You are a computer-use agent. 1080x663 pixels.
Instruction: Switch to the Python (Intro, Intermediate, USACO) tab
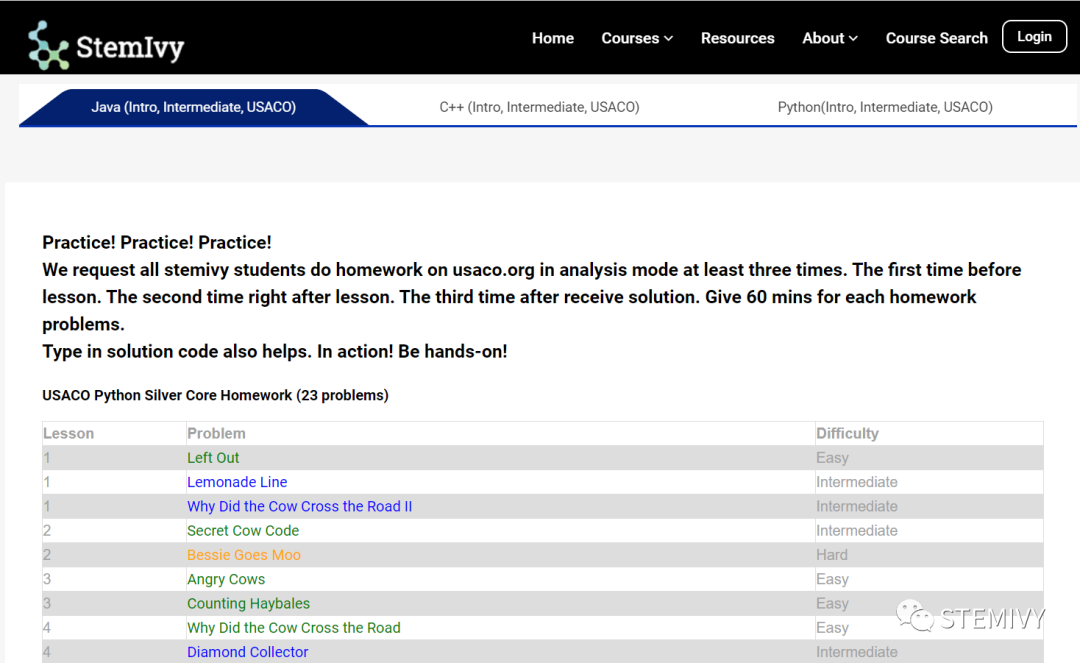click(885, 107)
